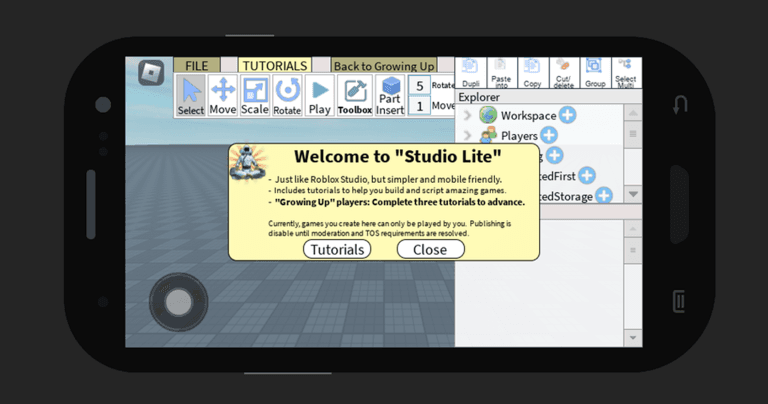Open the FILE tab

pos(196,66)
